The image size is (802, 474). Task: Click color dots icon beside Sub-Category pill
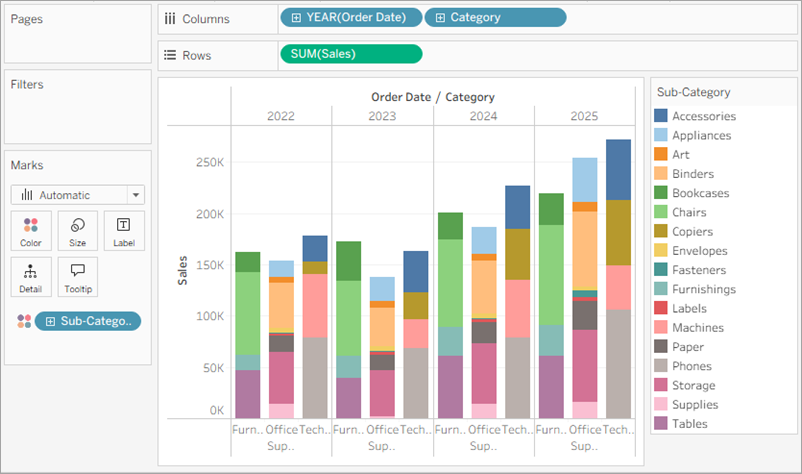(x=24, y=321)
